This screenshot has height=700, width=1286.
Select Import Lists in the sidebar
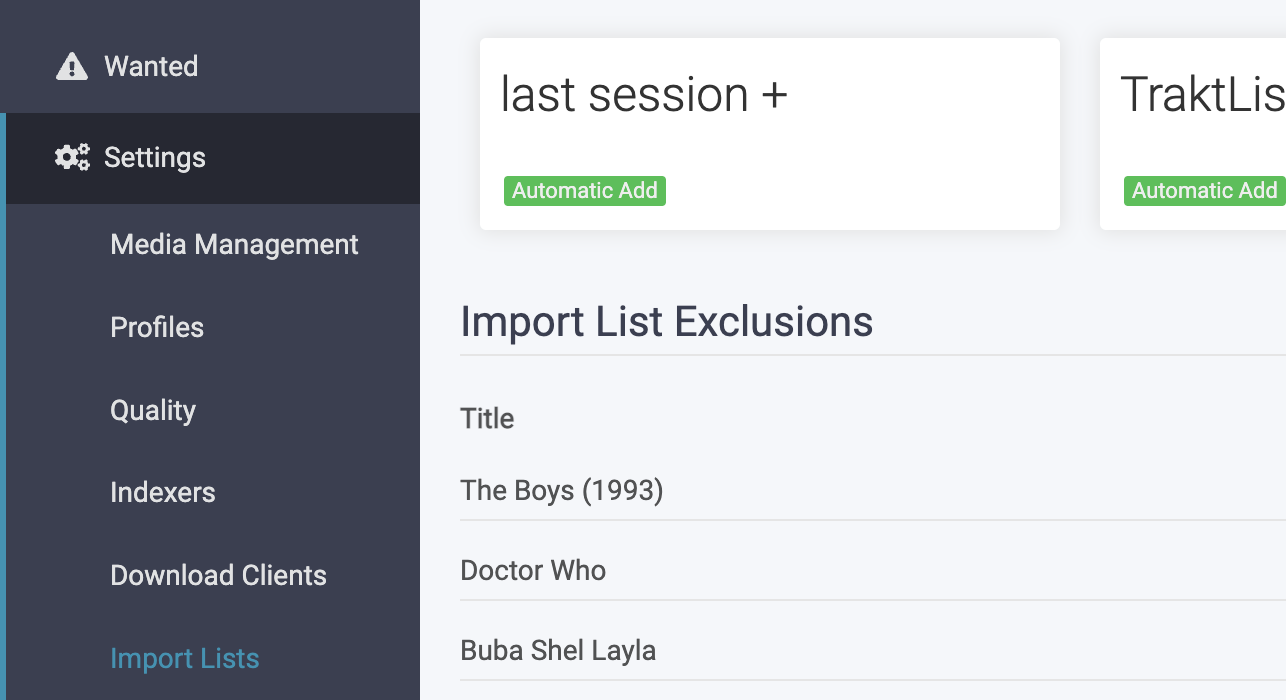coord(185,659)
